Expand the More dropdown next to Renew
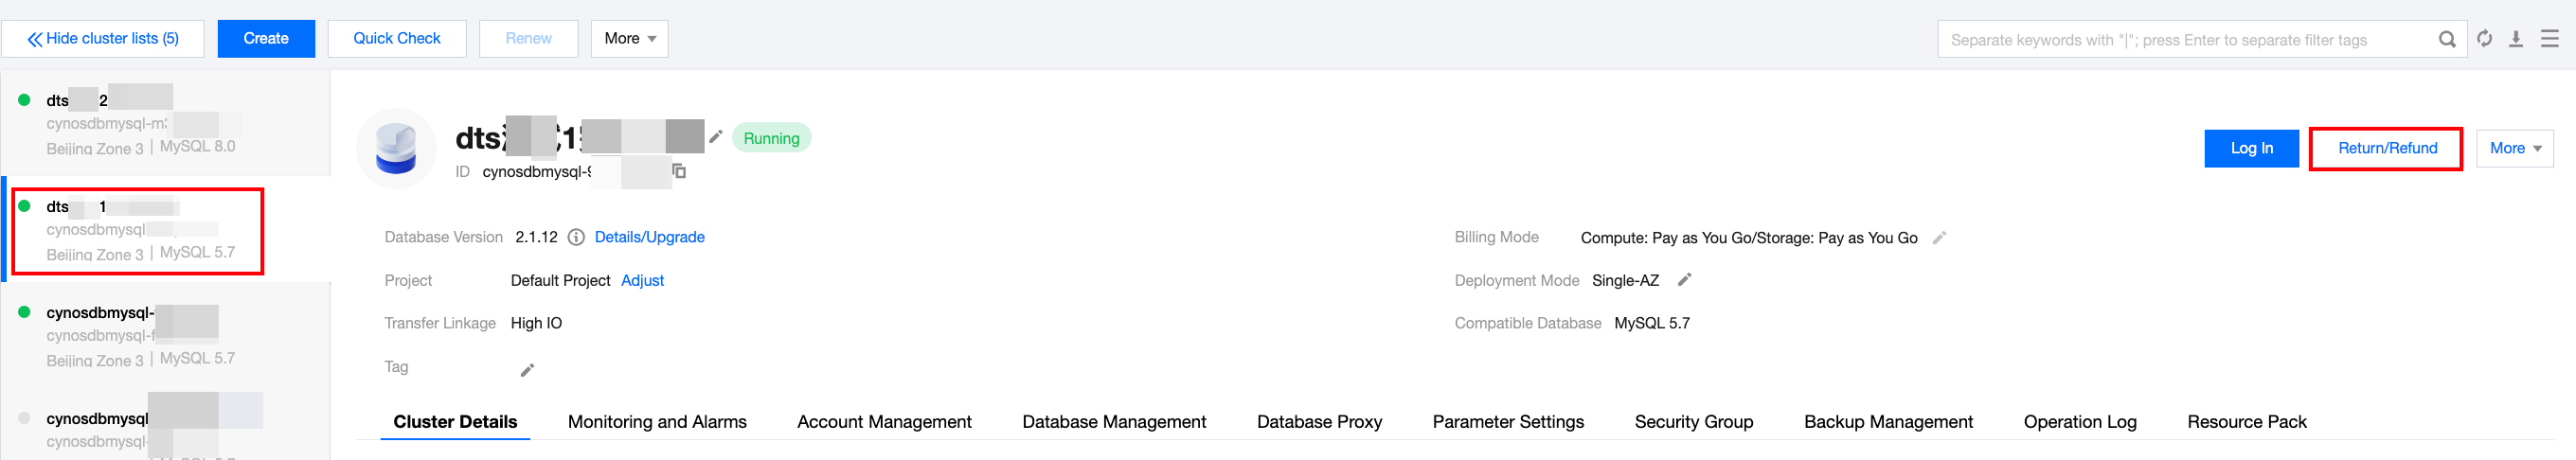The image size is (2576, 460). click(629, 39)
